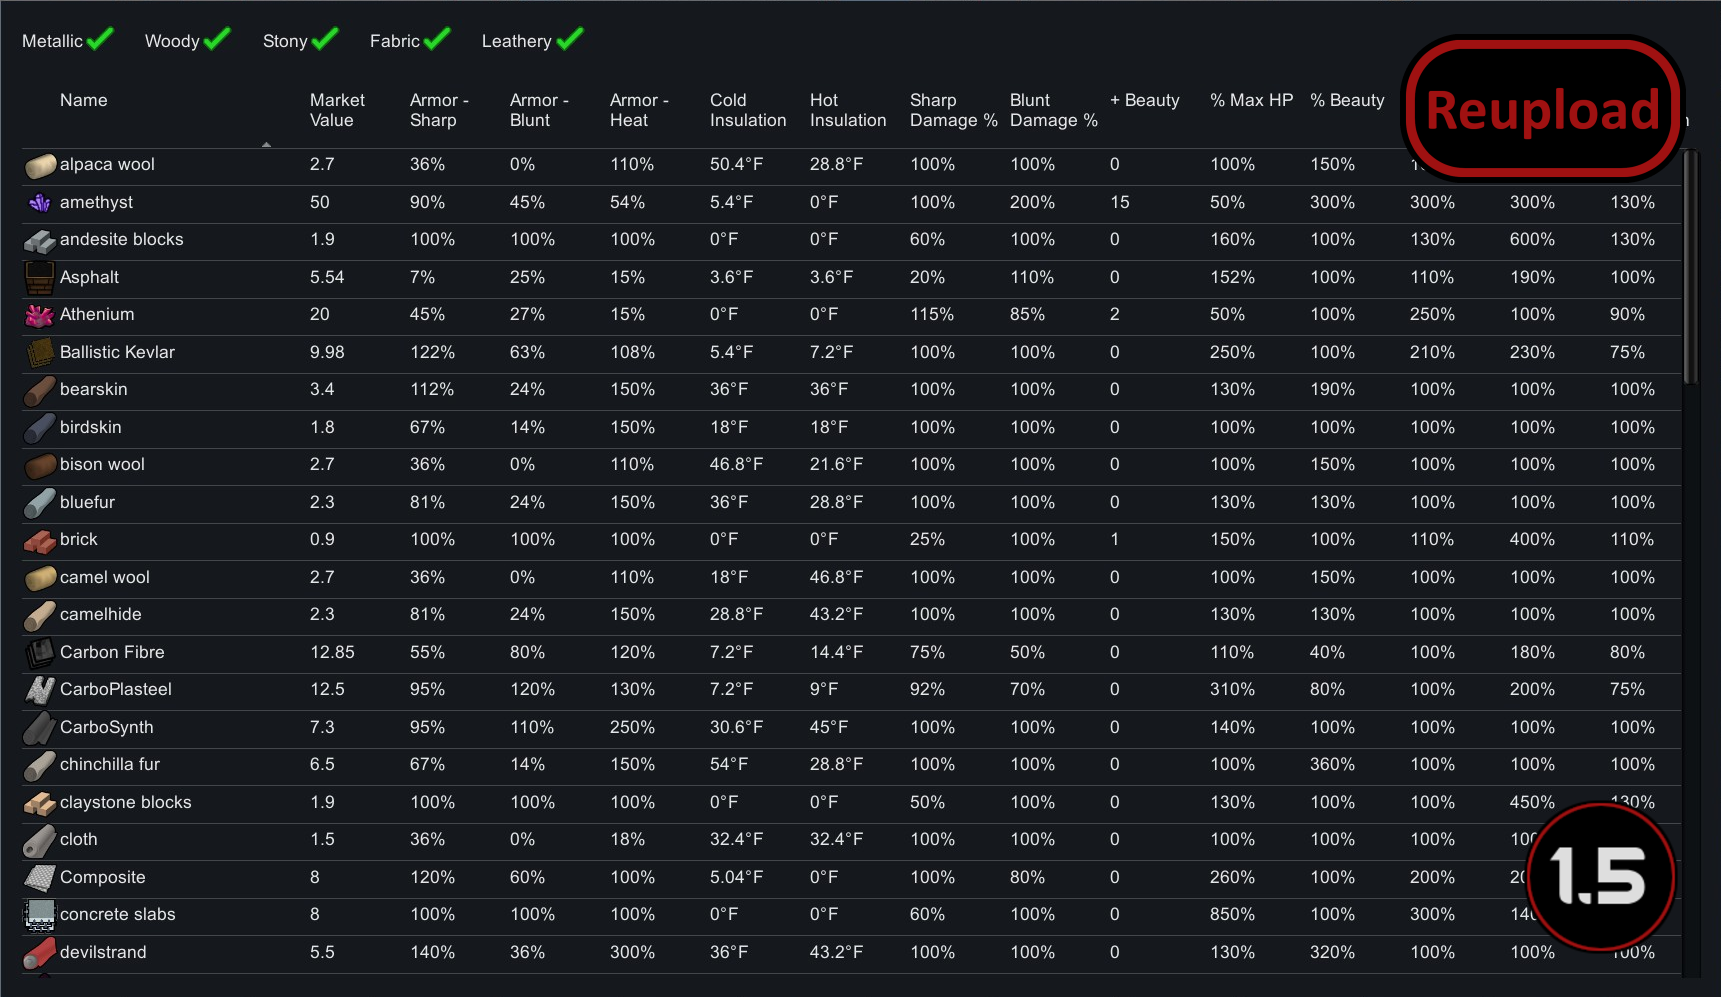Viewport: 1721px width, 997px height.
Task: Select the Ballistic Kevlar row
Action: point(117,352)
